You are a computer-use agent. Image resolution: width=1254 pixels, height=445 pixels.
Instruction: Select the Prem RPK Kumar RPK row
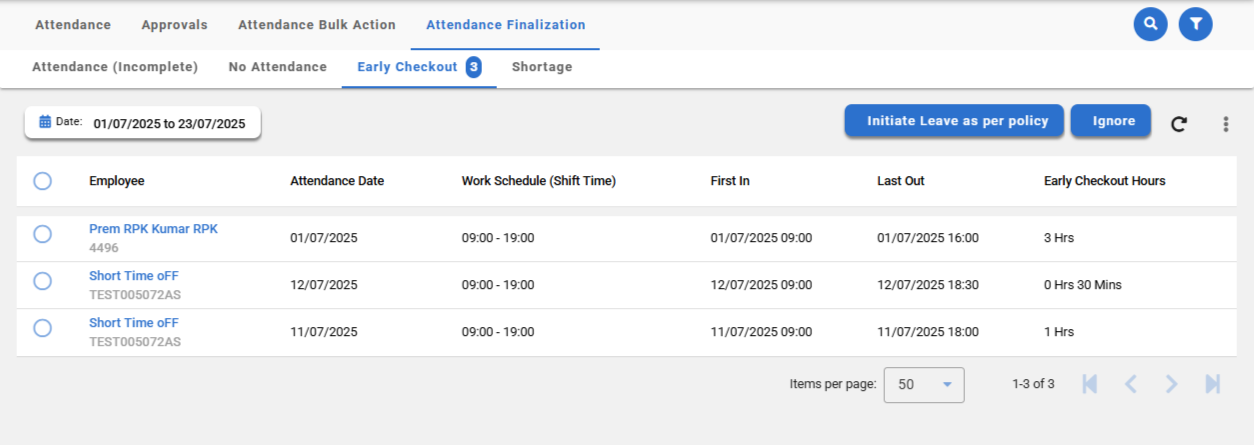pyautogui.click(x=42, y=234)
